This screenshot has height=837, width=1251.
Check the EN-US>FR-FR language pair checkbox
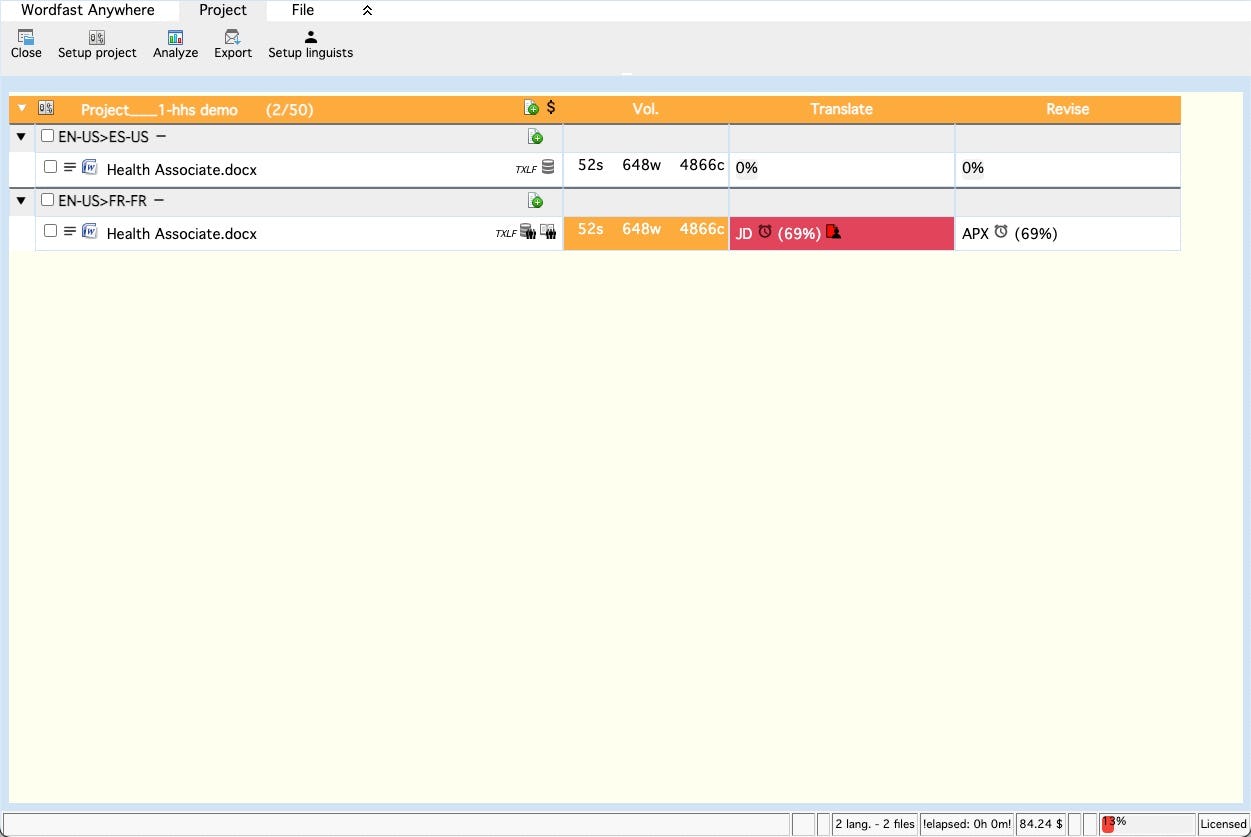click(x=46, y=200)
